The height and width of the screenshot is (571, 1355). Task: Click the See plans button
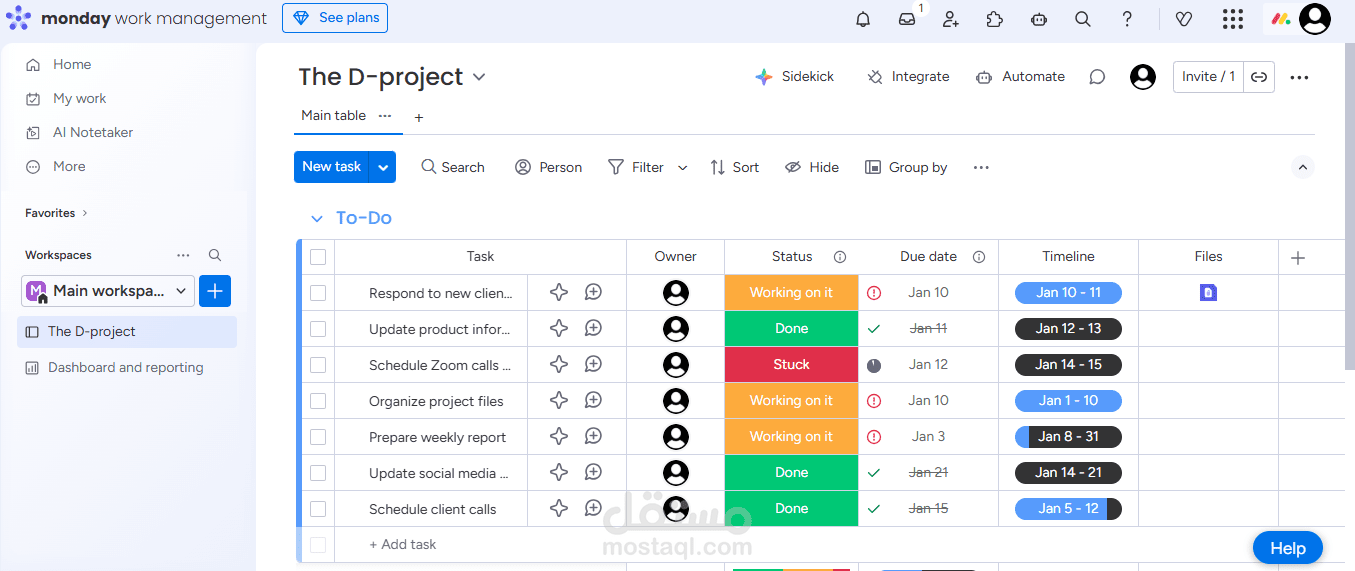(x=335, y=18)
